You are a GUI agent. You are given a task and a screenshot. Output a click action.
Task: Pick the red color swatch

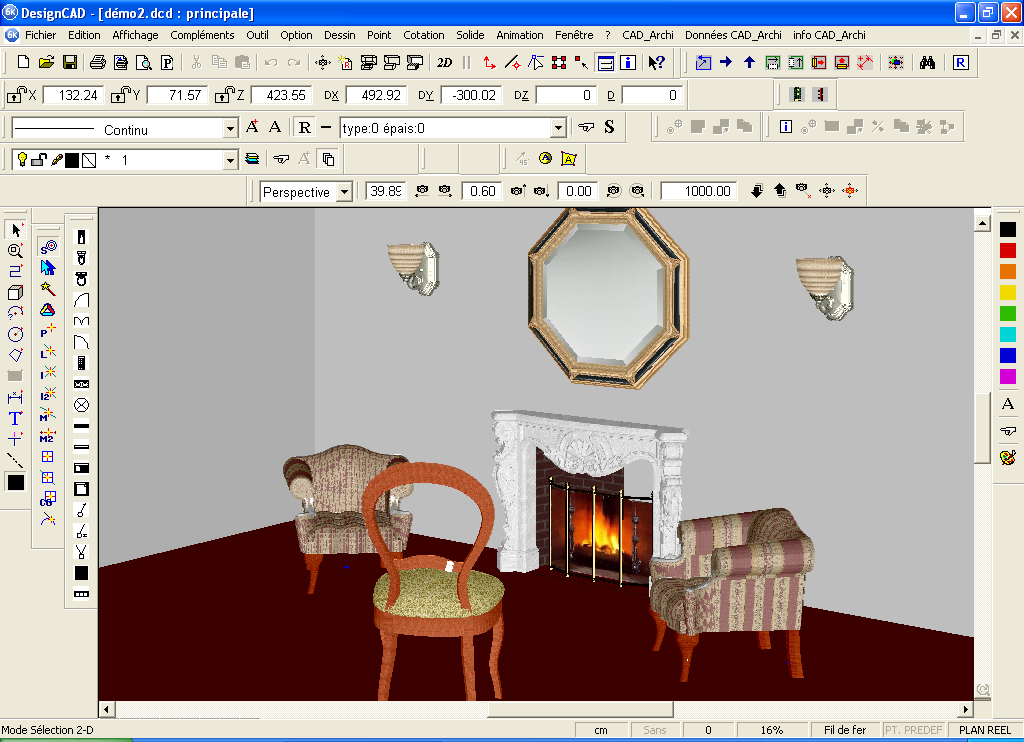click(1008, 250)
